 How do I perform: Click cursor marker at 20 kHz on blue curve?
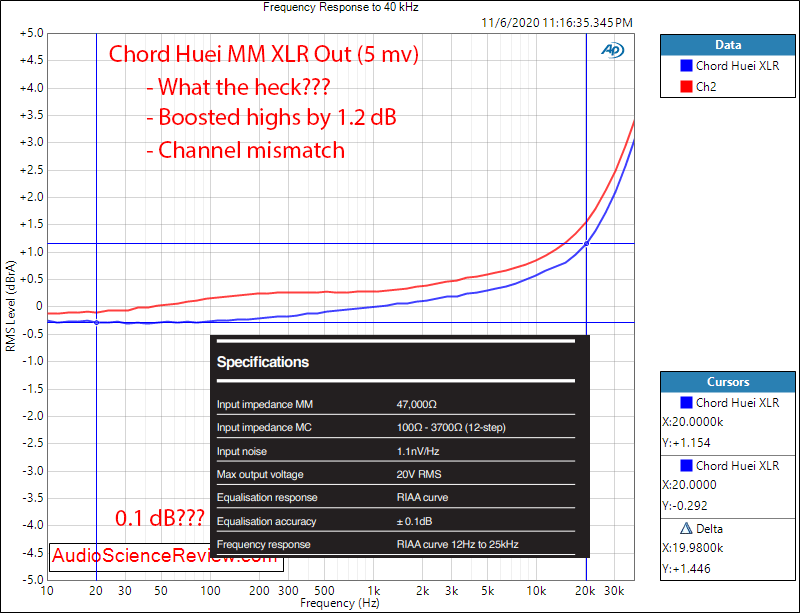point(586,243)
